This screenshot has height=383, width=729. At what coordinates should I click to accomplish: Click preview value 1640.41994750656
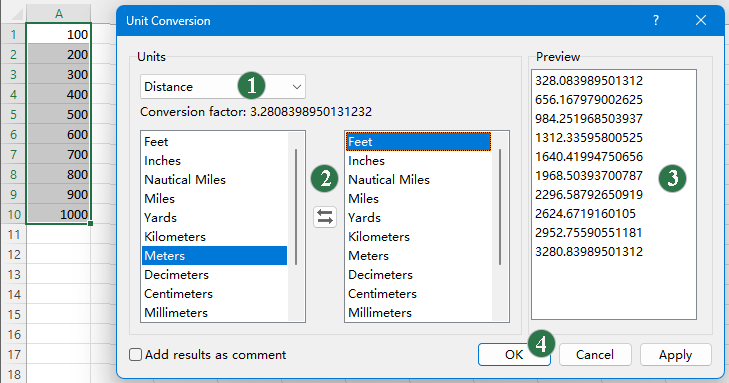(x=589, y=157)
